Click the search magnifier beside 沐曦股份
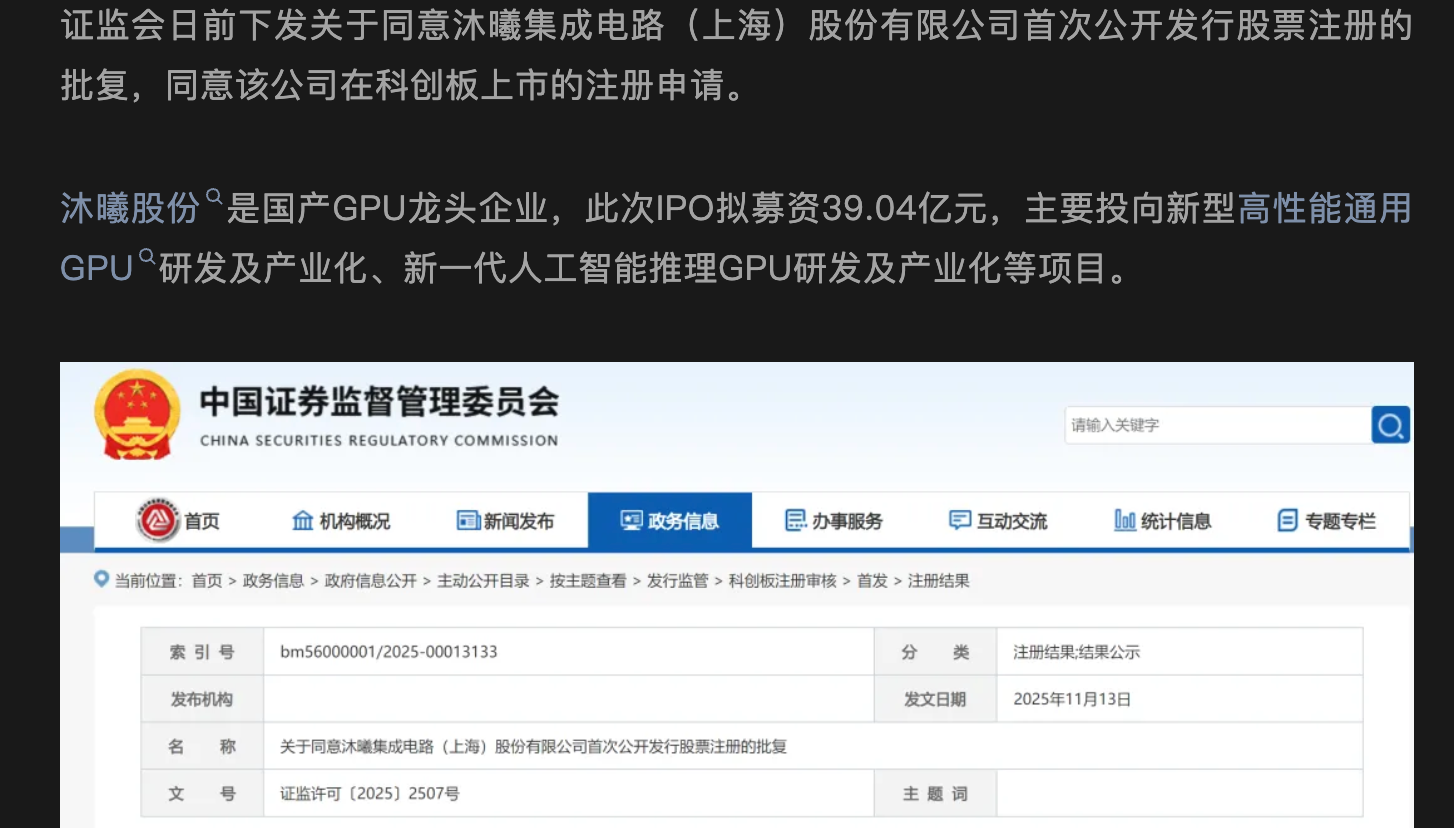Screen dimensions: 1454x828 point(214,198)
